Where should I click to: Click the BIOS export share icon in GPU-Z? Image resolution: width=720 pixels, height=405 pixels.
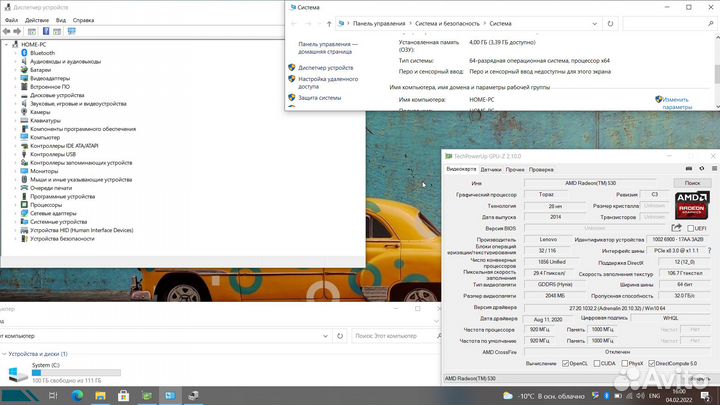point(676,228)
